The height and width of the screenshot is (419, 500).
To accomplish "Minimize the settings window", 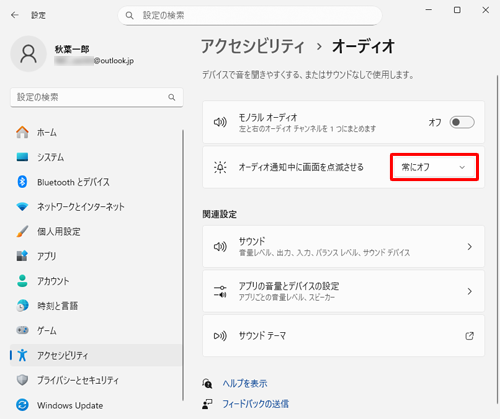I will [x=429, y=10].
